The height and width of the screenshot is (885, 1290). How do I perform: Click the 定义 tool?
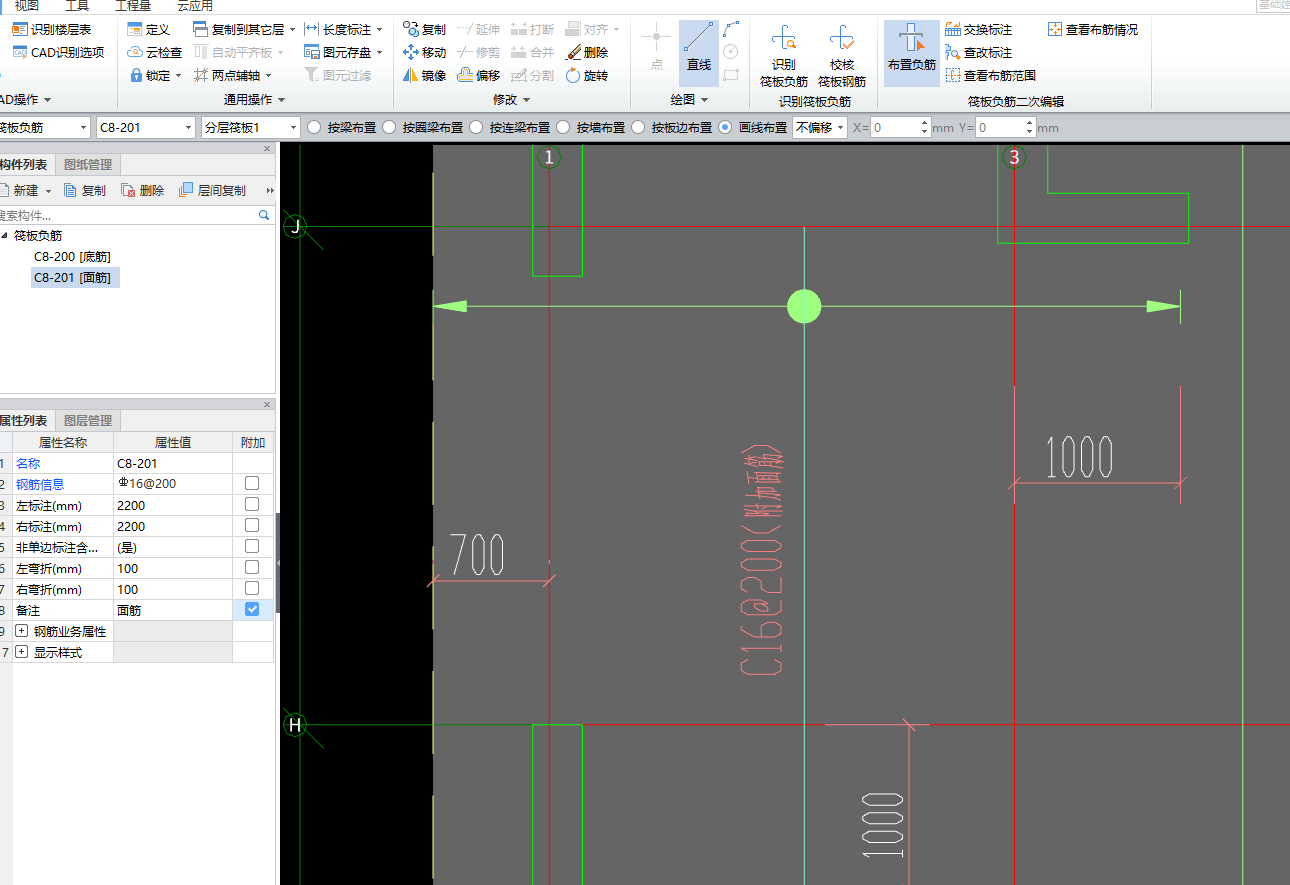tap(149, 30)
